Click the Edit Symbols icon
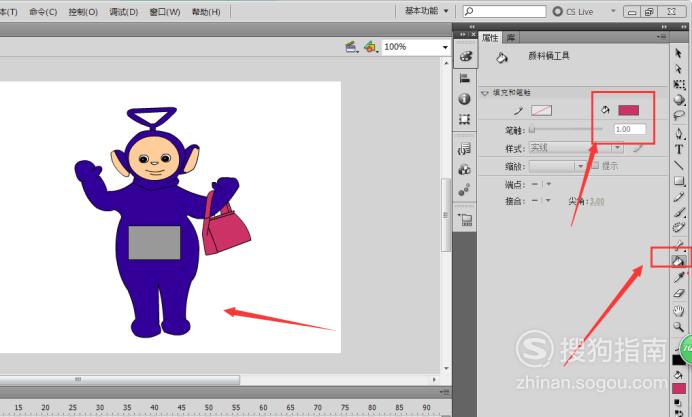 point(371,47)
